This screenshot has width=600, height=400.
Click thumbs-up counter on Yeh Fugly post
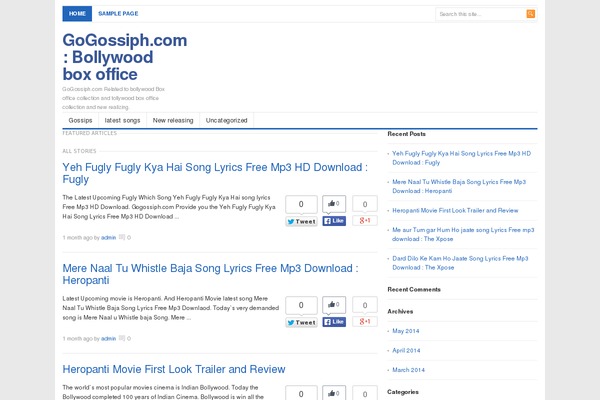tap(334, 204)
